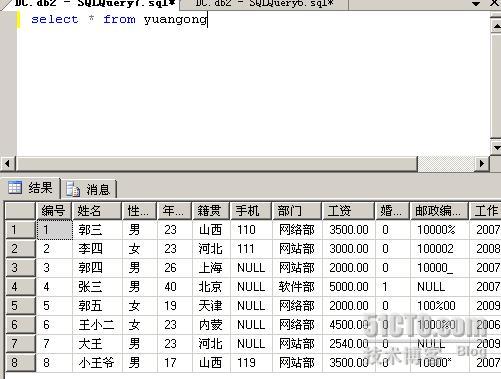Select the 年... column header
The image size is (501, 379).
pos(174,211)
